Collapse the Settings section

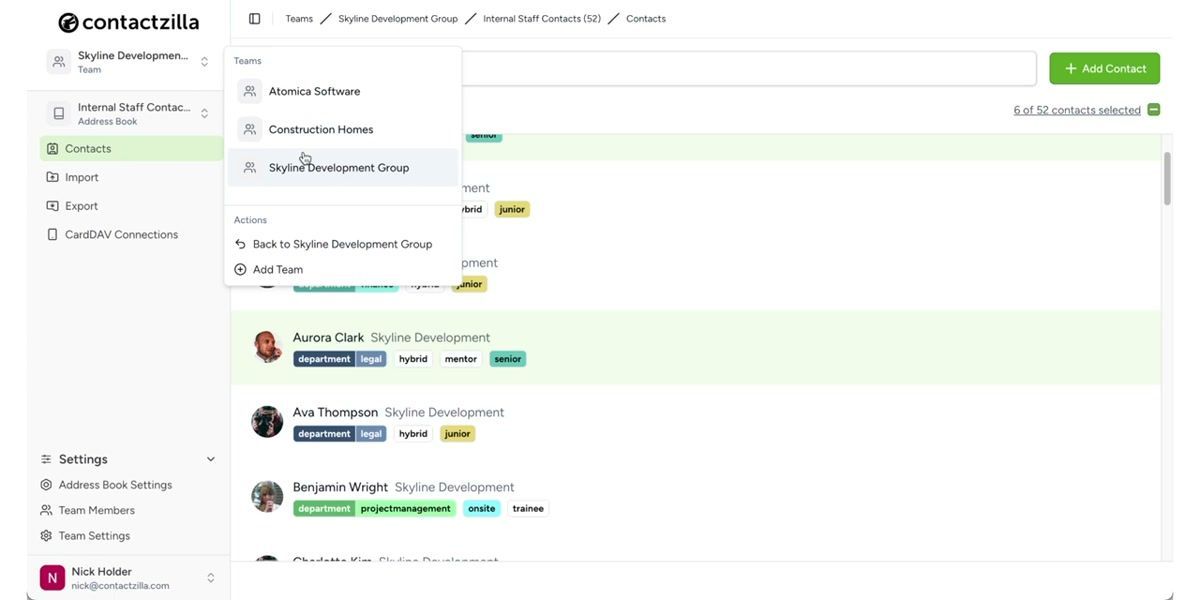[x=210, y=458]
